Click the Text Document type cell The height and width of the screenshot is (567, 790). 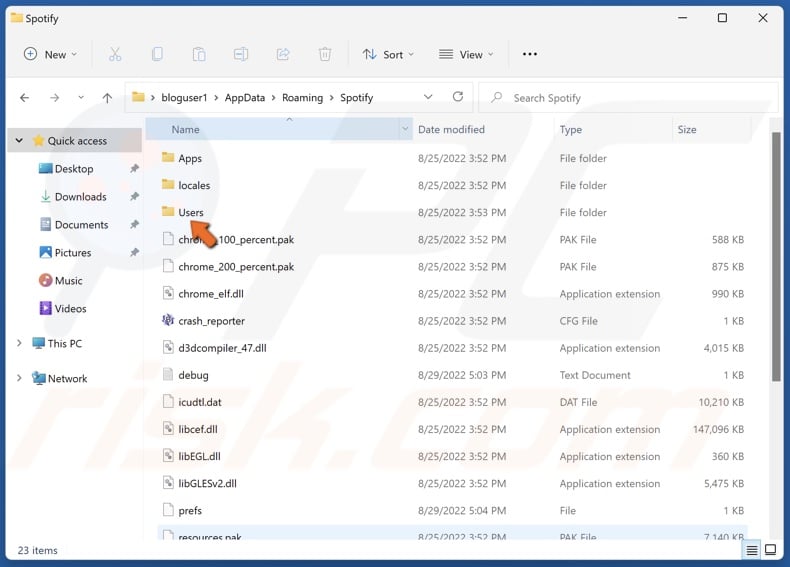[595, 375]
